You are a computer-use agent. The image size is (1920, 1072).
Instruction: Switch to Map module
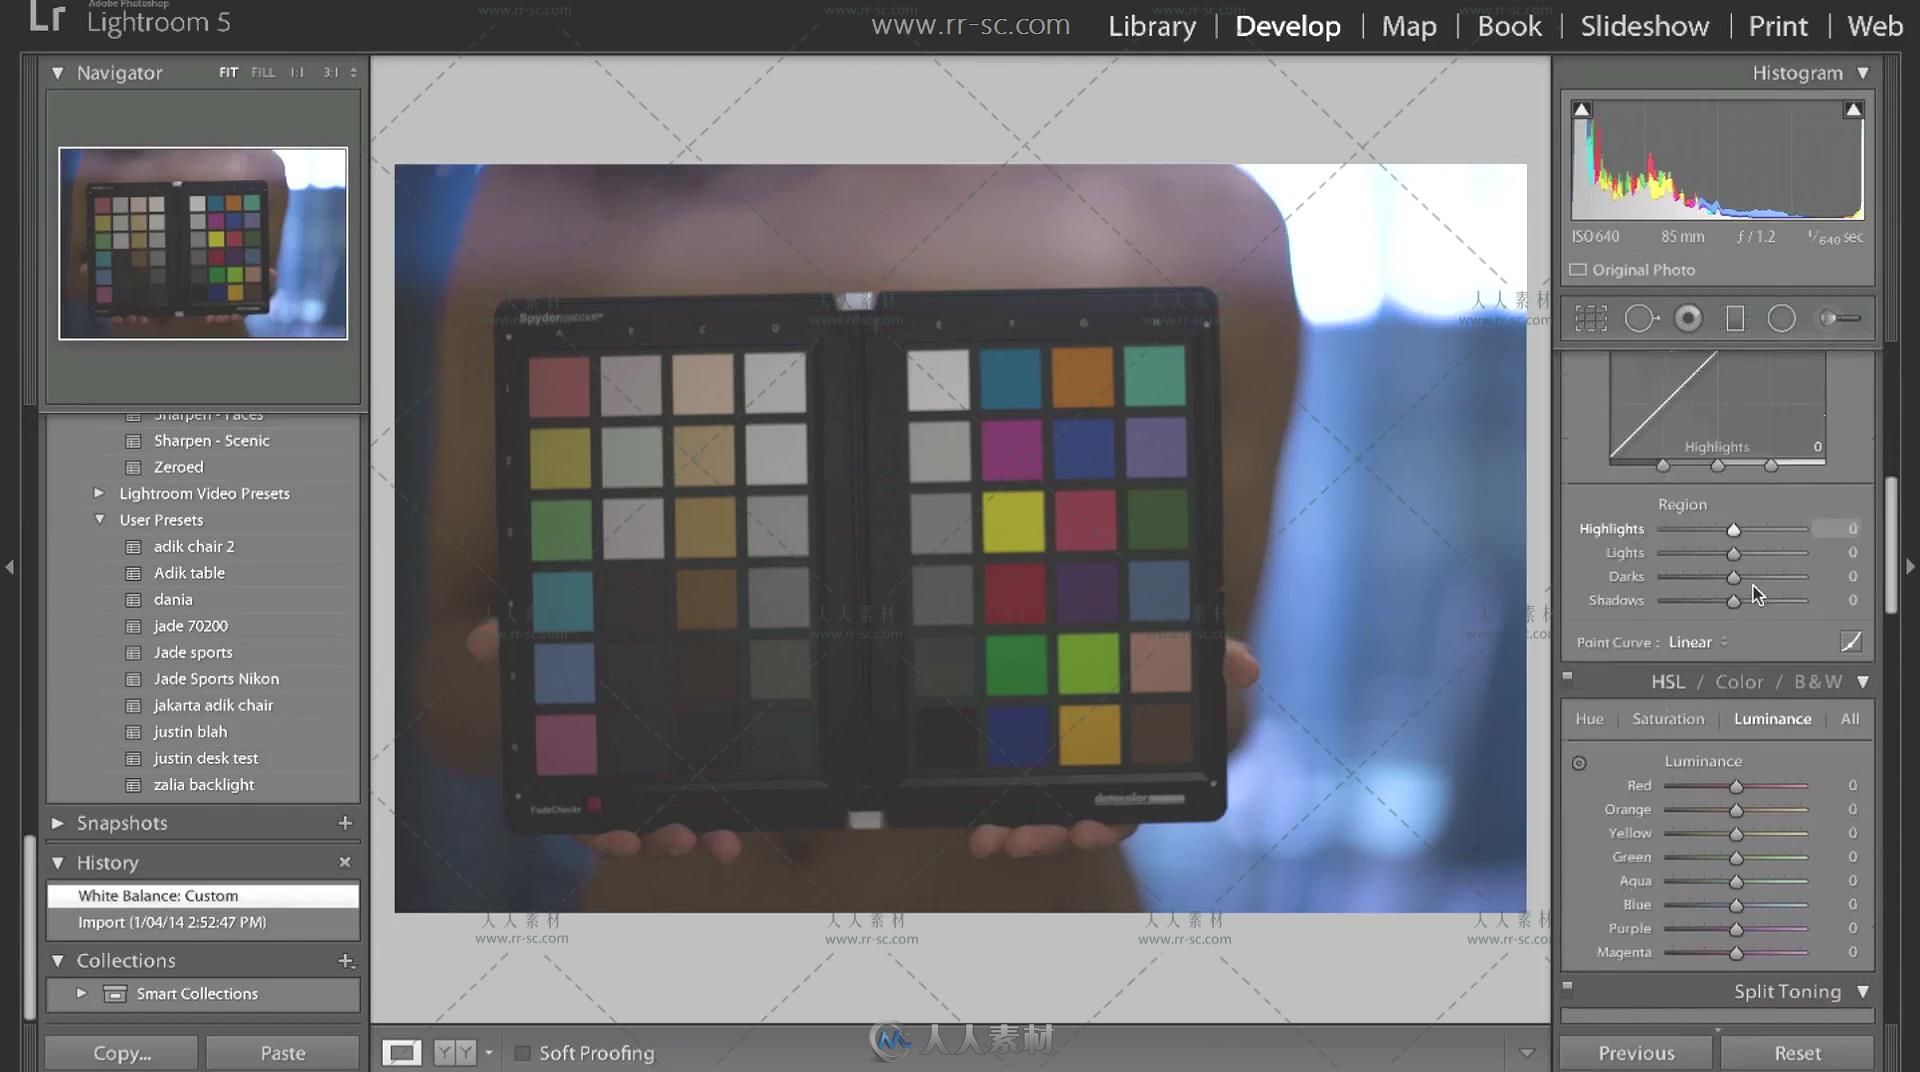[x=1409, y=26]
